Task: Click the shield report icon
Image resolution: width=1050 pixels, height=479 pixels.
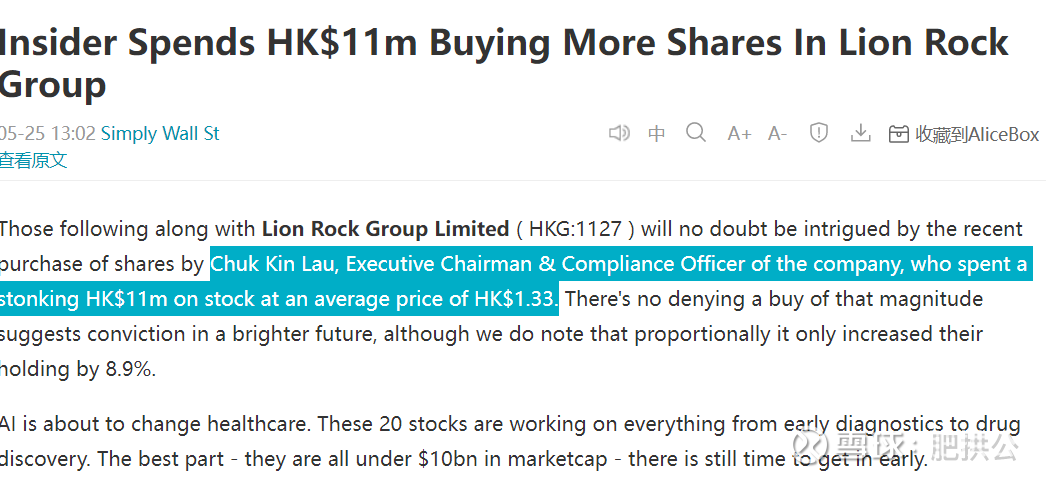Action: [x=819, y=133]
